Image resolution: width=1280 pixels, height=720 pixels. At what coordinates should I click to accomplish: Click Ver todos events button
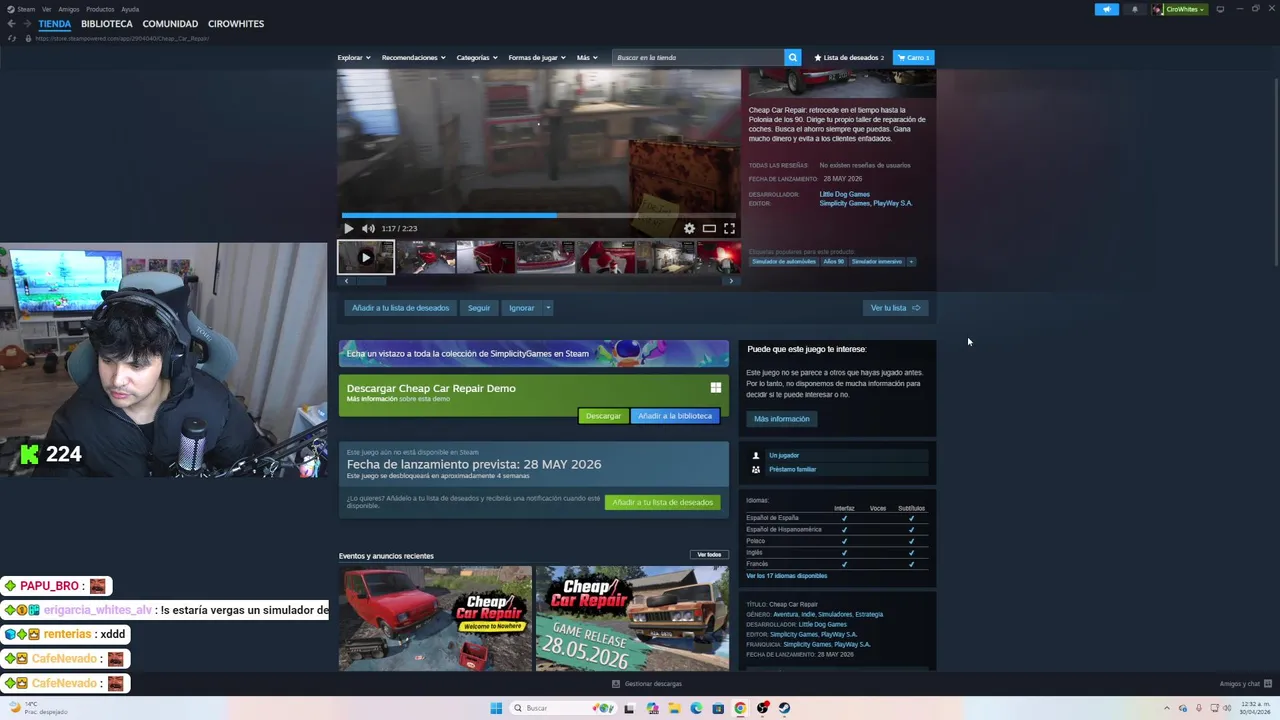(x=709, y=555)
